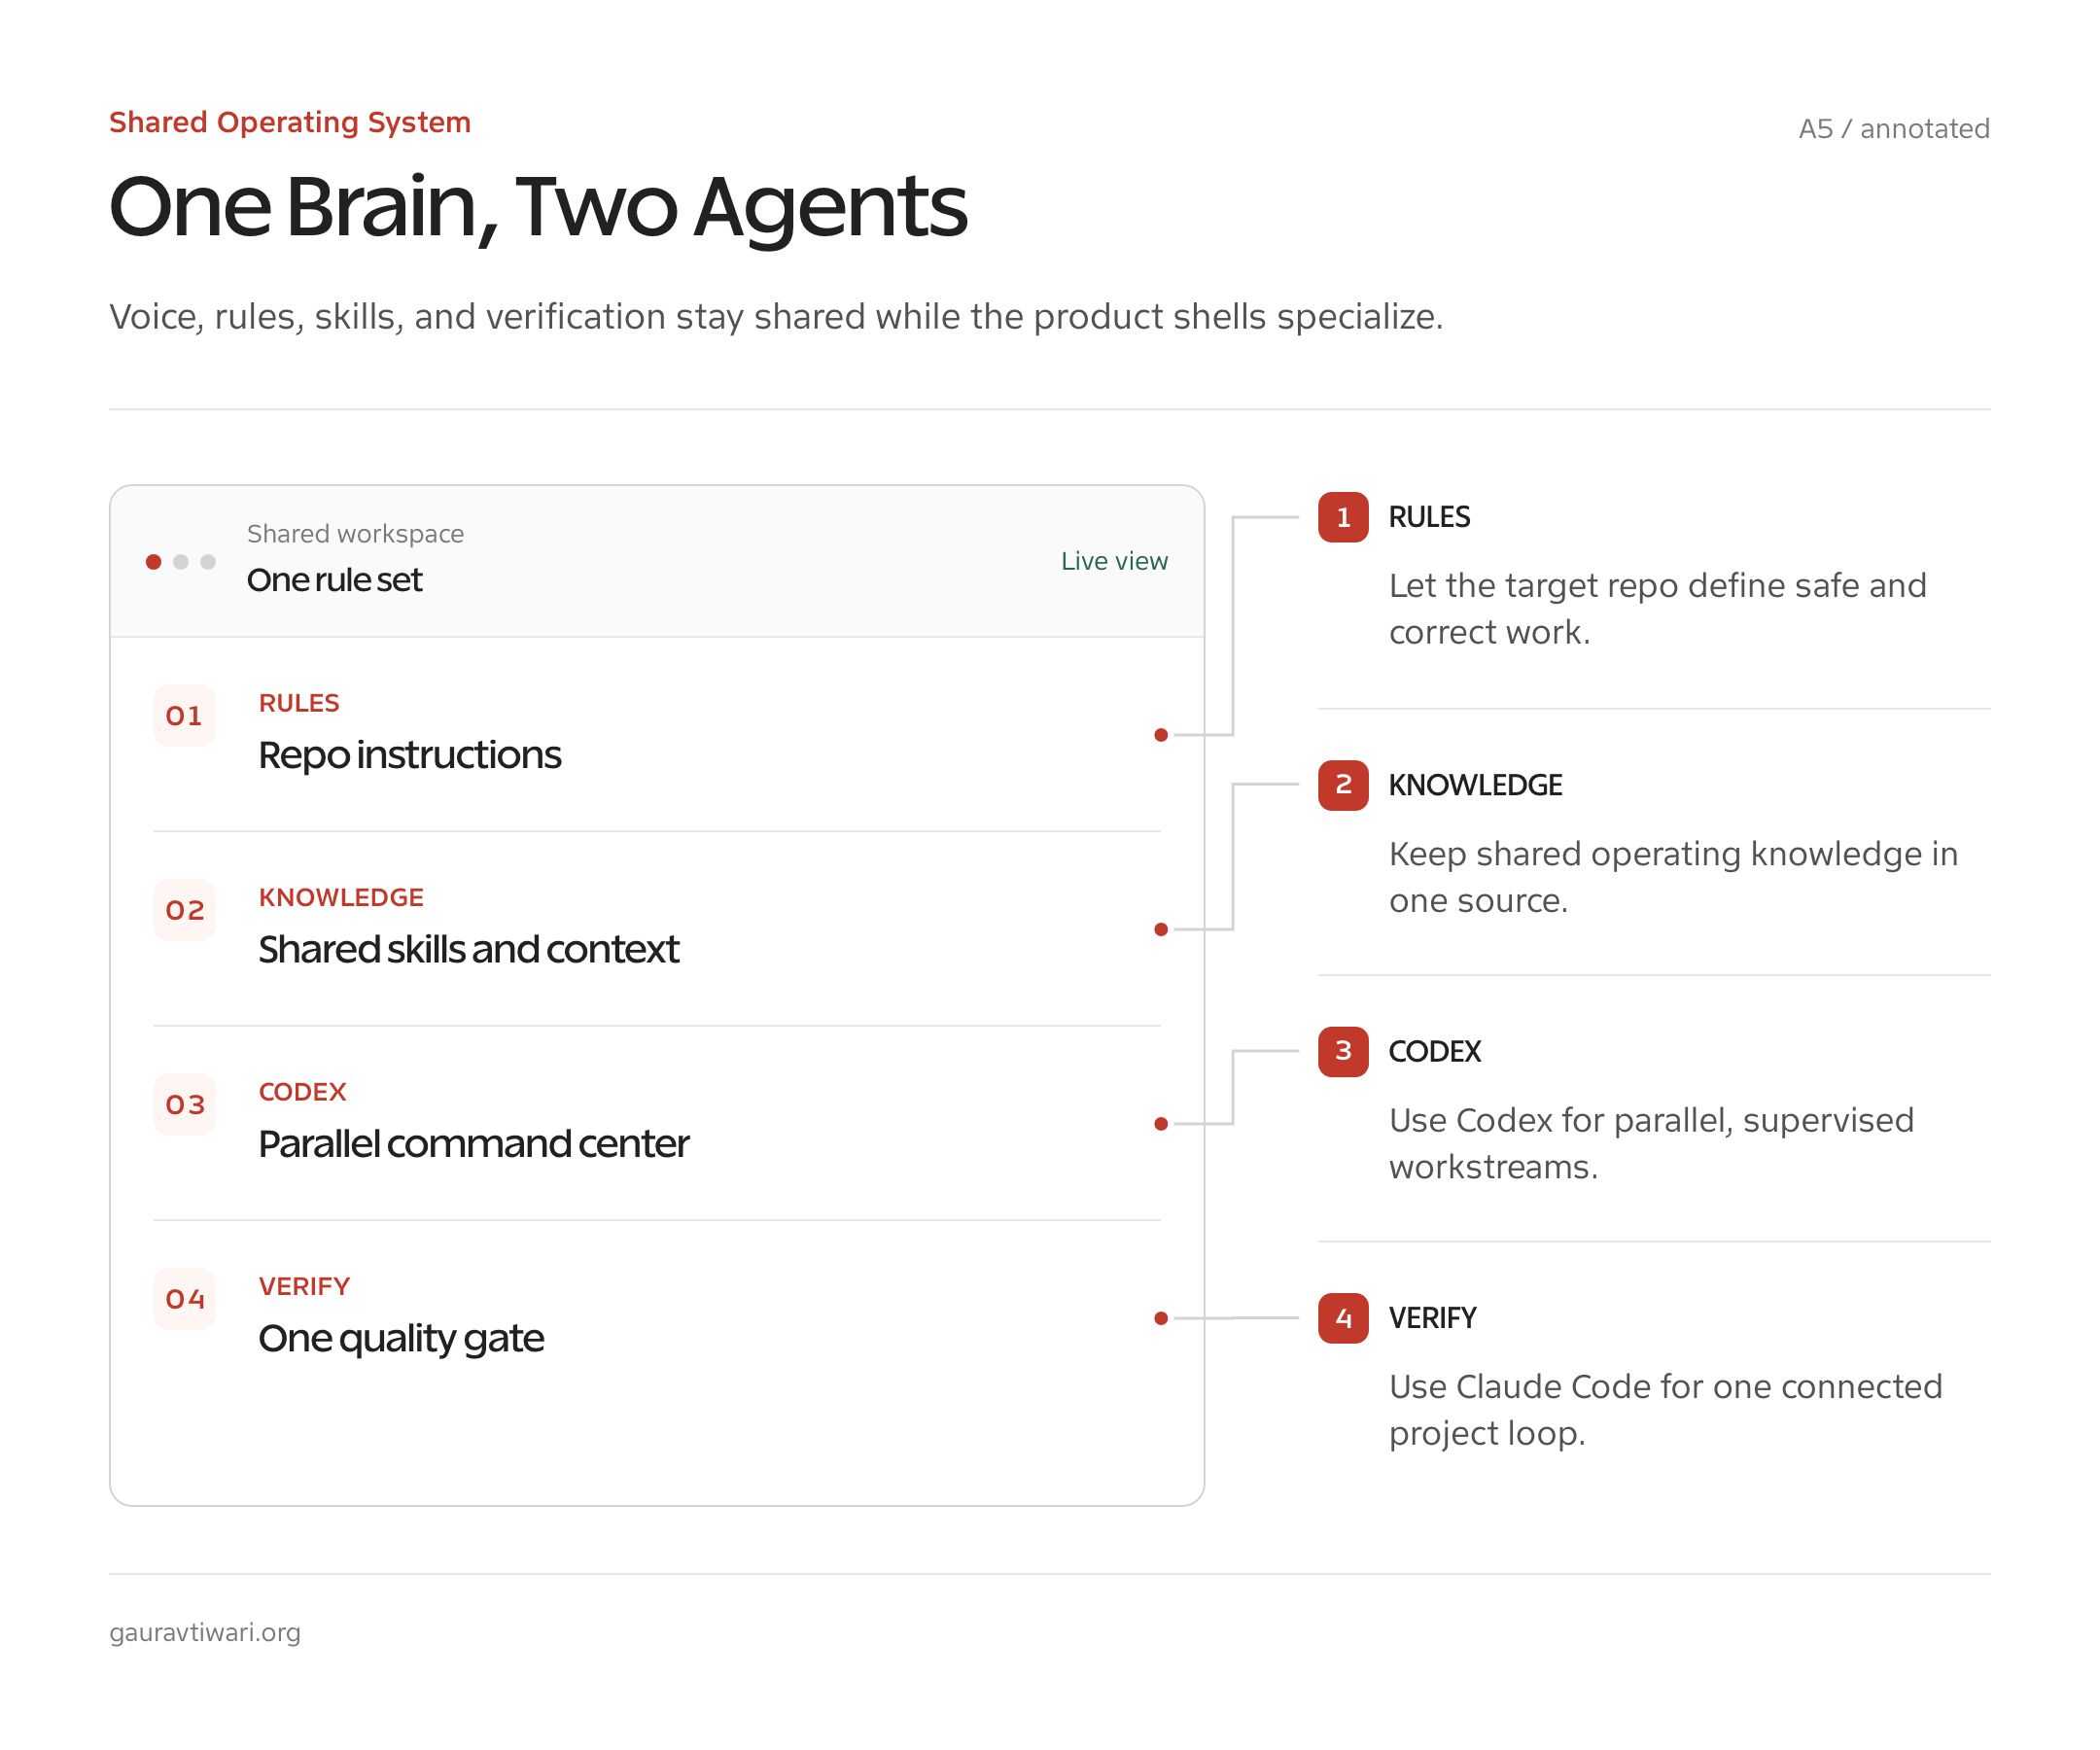The height and width of the screenshot is (1750, 2100).
Task: Click the One Brain, Two Agents title
Action: (x=538, y=208)
